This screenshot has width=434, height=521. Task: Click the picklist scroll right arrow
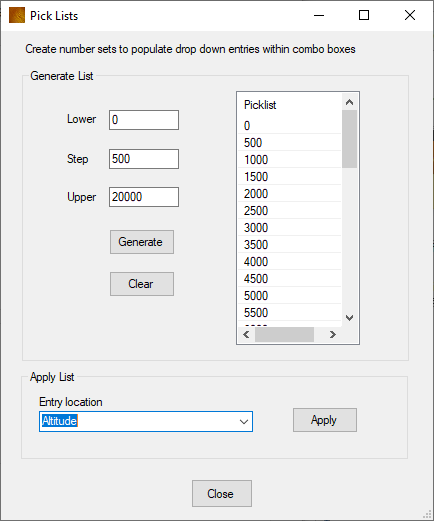click(332, 334)
